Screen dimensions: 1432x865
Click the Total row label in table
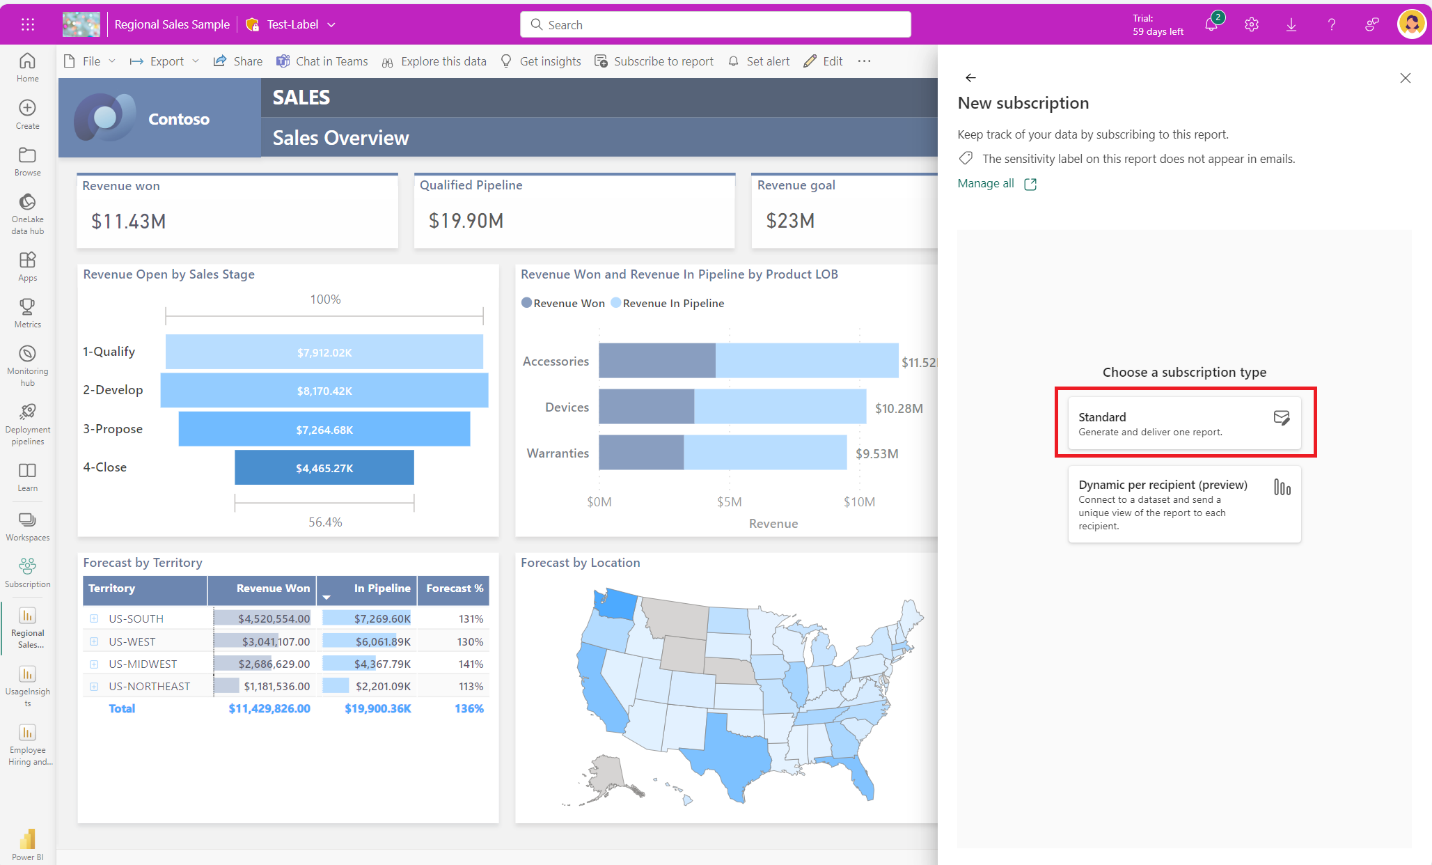pos(122,709)
